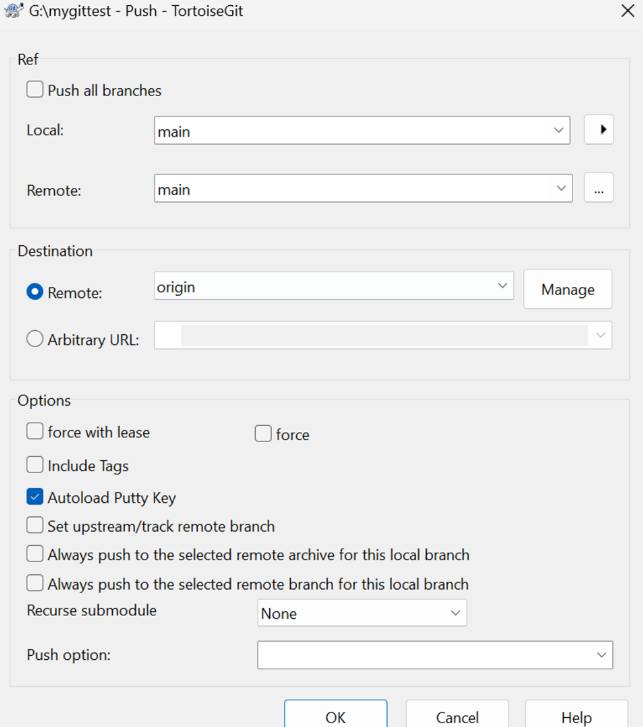Click the ellipsis button beside Remote branch
The width and height of the screenshot is (643, 727).
pyautogui.click(x=598, y=188)
